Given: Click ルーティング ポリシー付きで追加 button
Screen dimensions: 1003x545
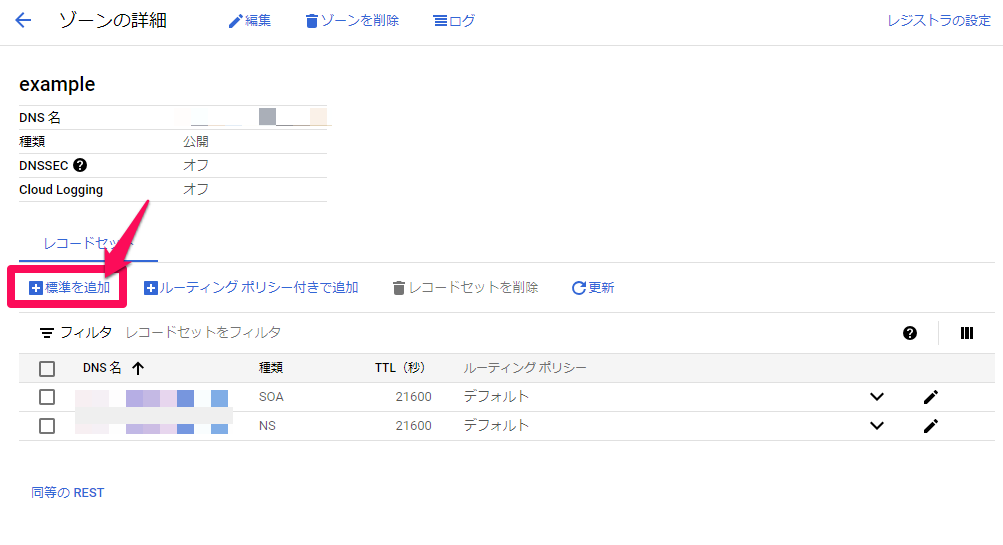Looking at the screenshot, I should tap(251, 288).
